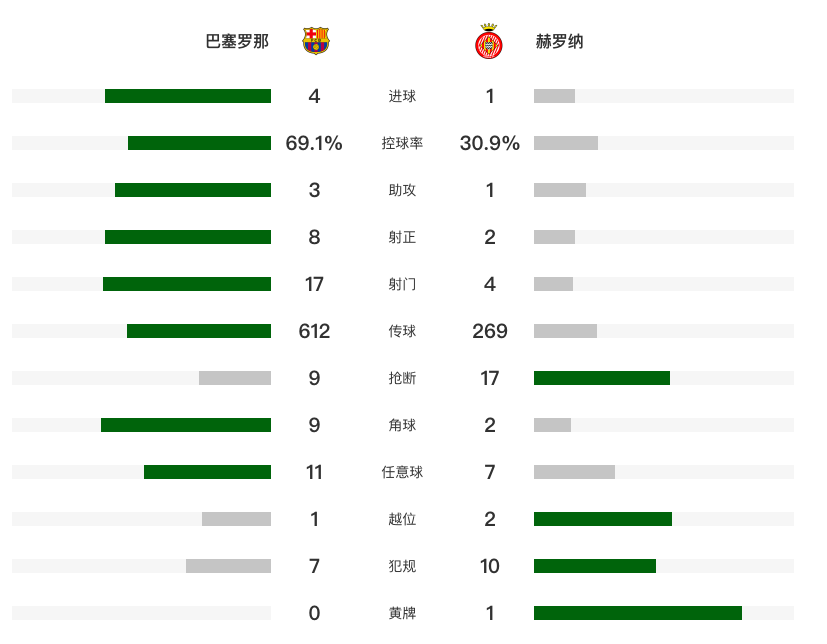This screenshot has width=827, height=644.
Task: Click Barcelona's 69.1% possession value
Action: tap(314, 143)
